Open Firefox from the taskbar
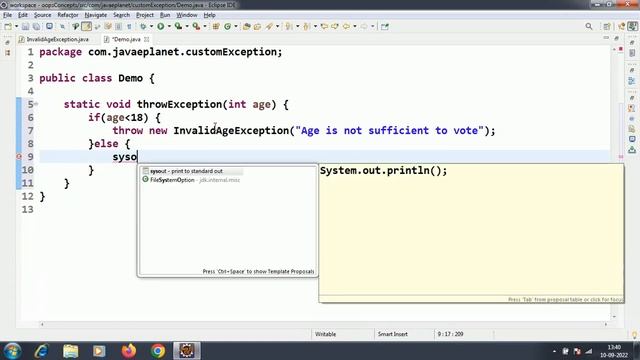The image size is (640, 360). coord(129,351)
